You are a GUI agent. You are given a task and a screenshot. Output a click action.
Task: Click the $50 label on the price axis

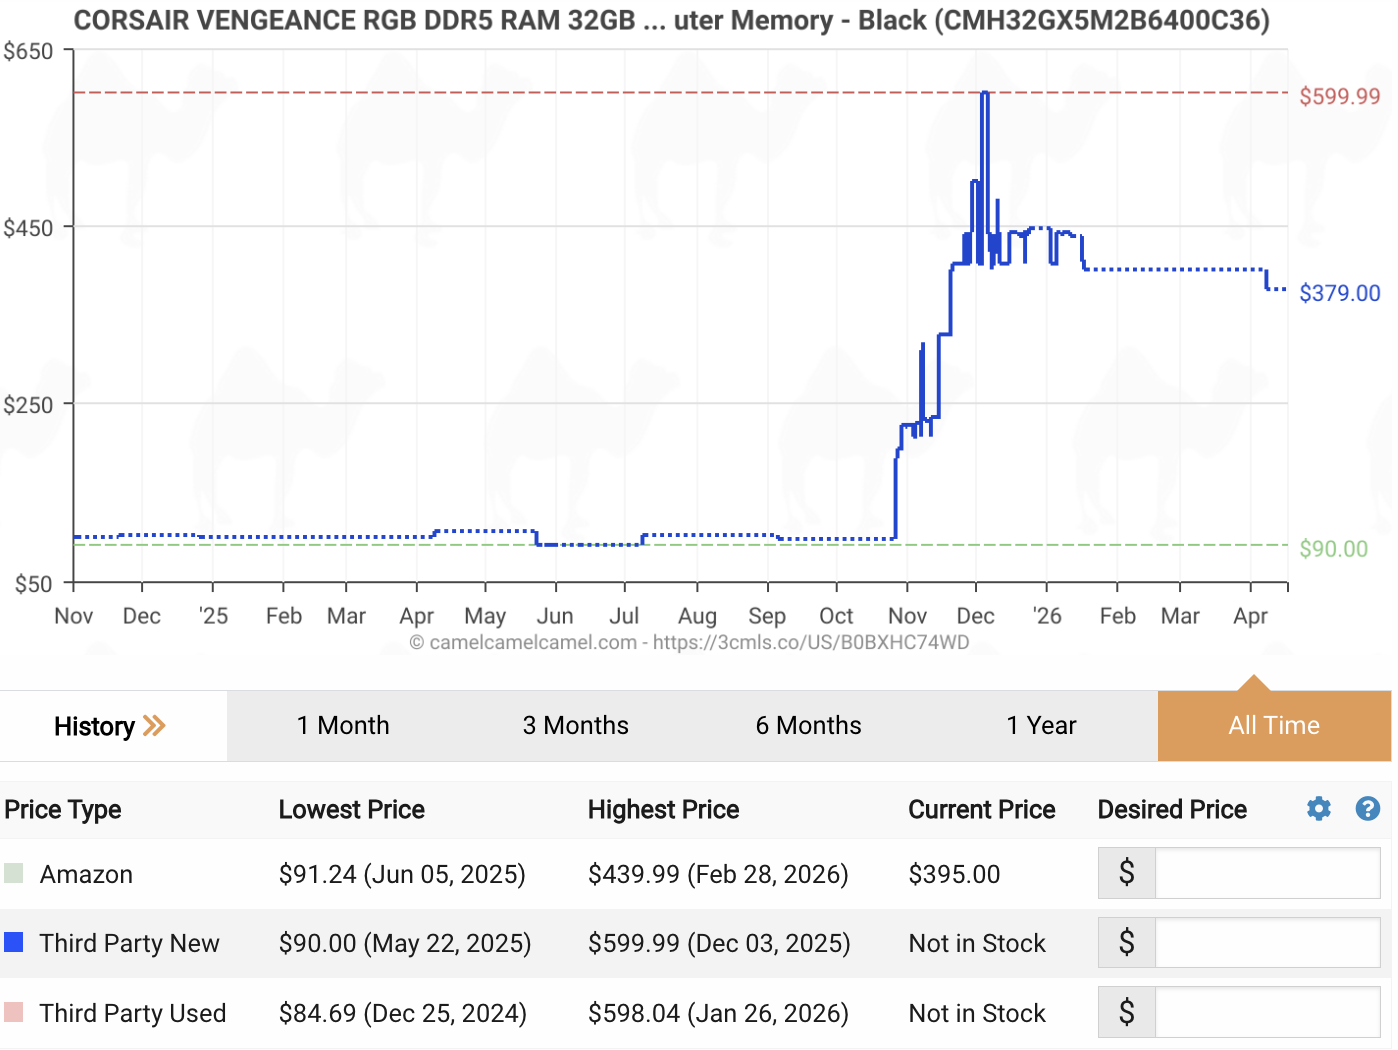pos(34,584)
